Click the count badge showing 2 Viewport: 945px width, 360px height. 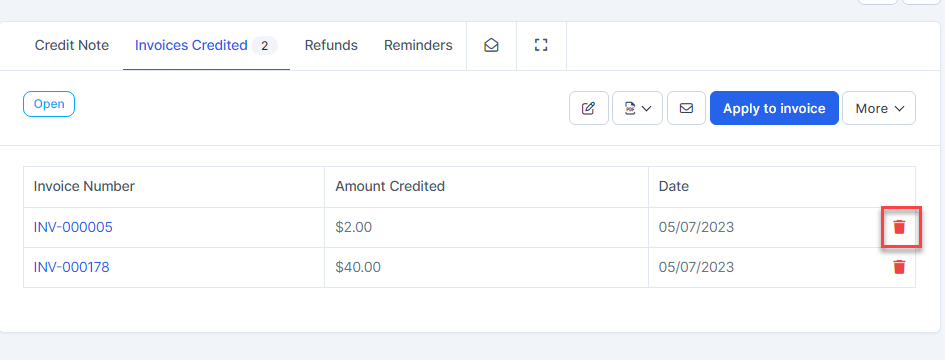(x=264, y=46)
